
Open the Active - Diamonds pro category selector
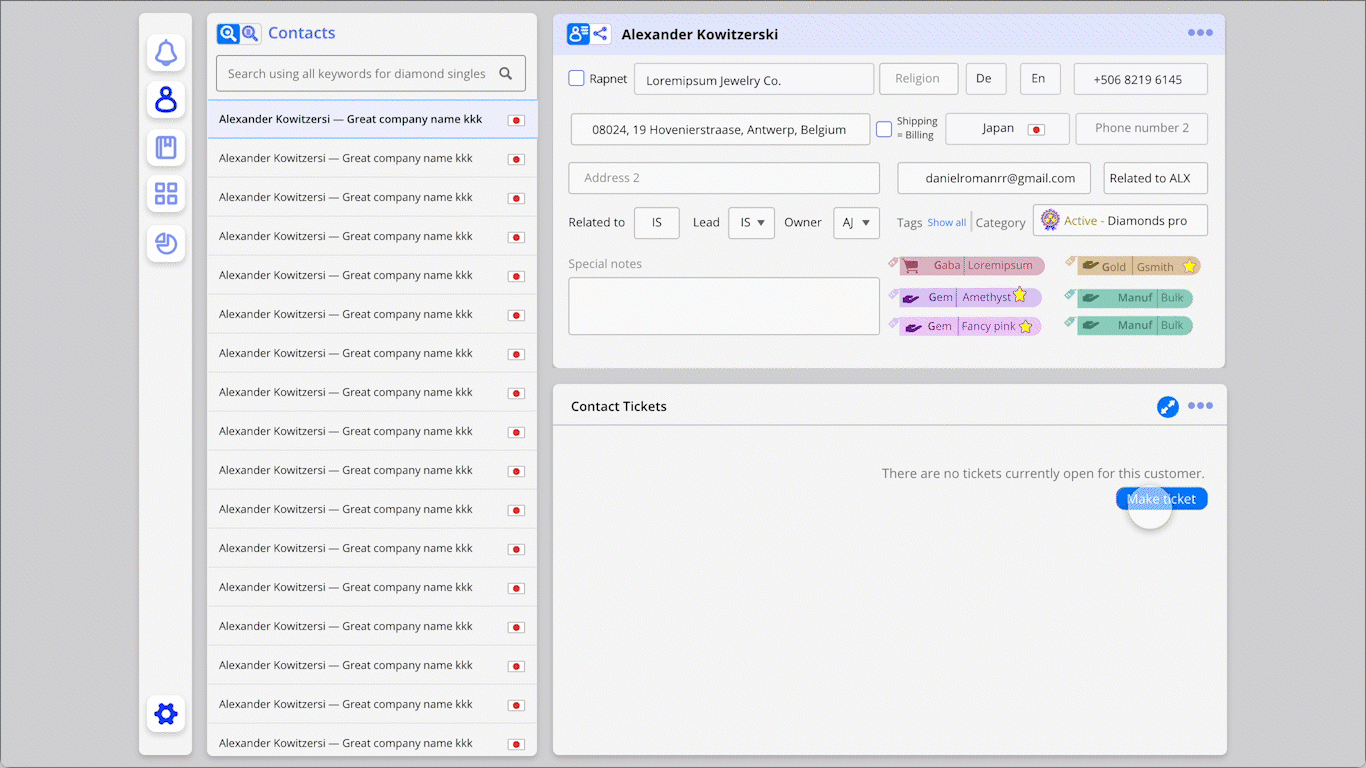pos(1120,221)
